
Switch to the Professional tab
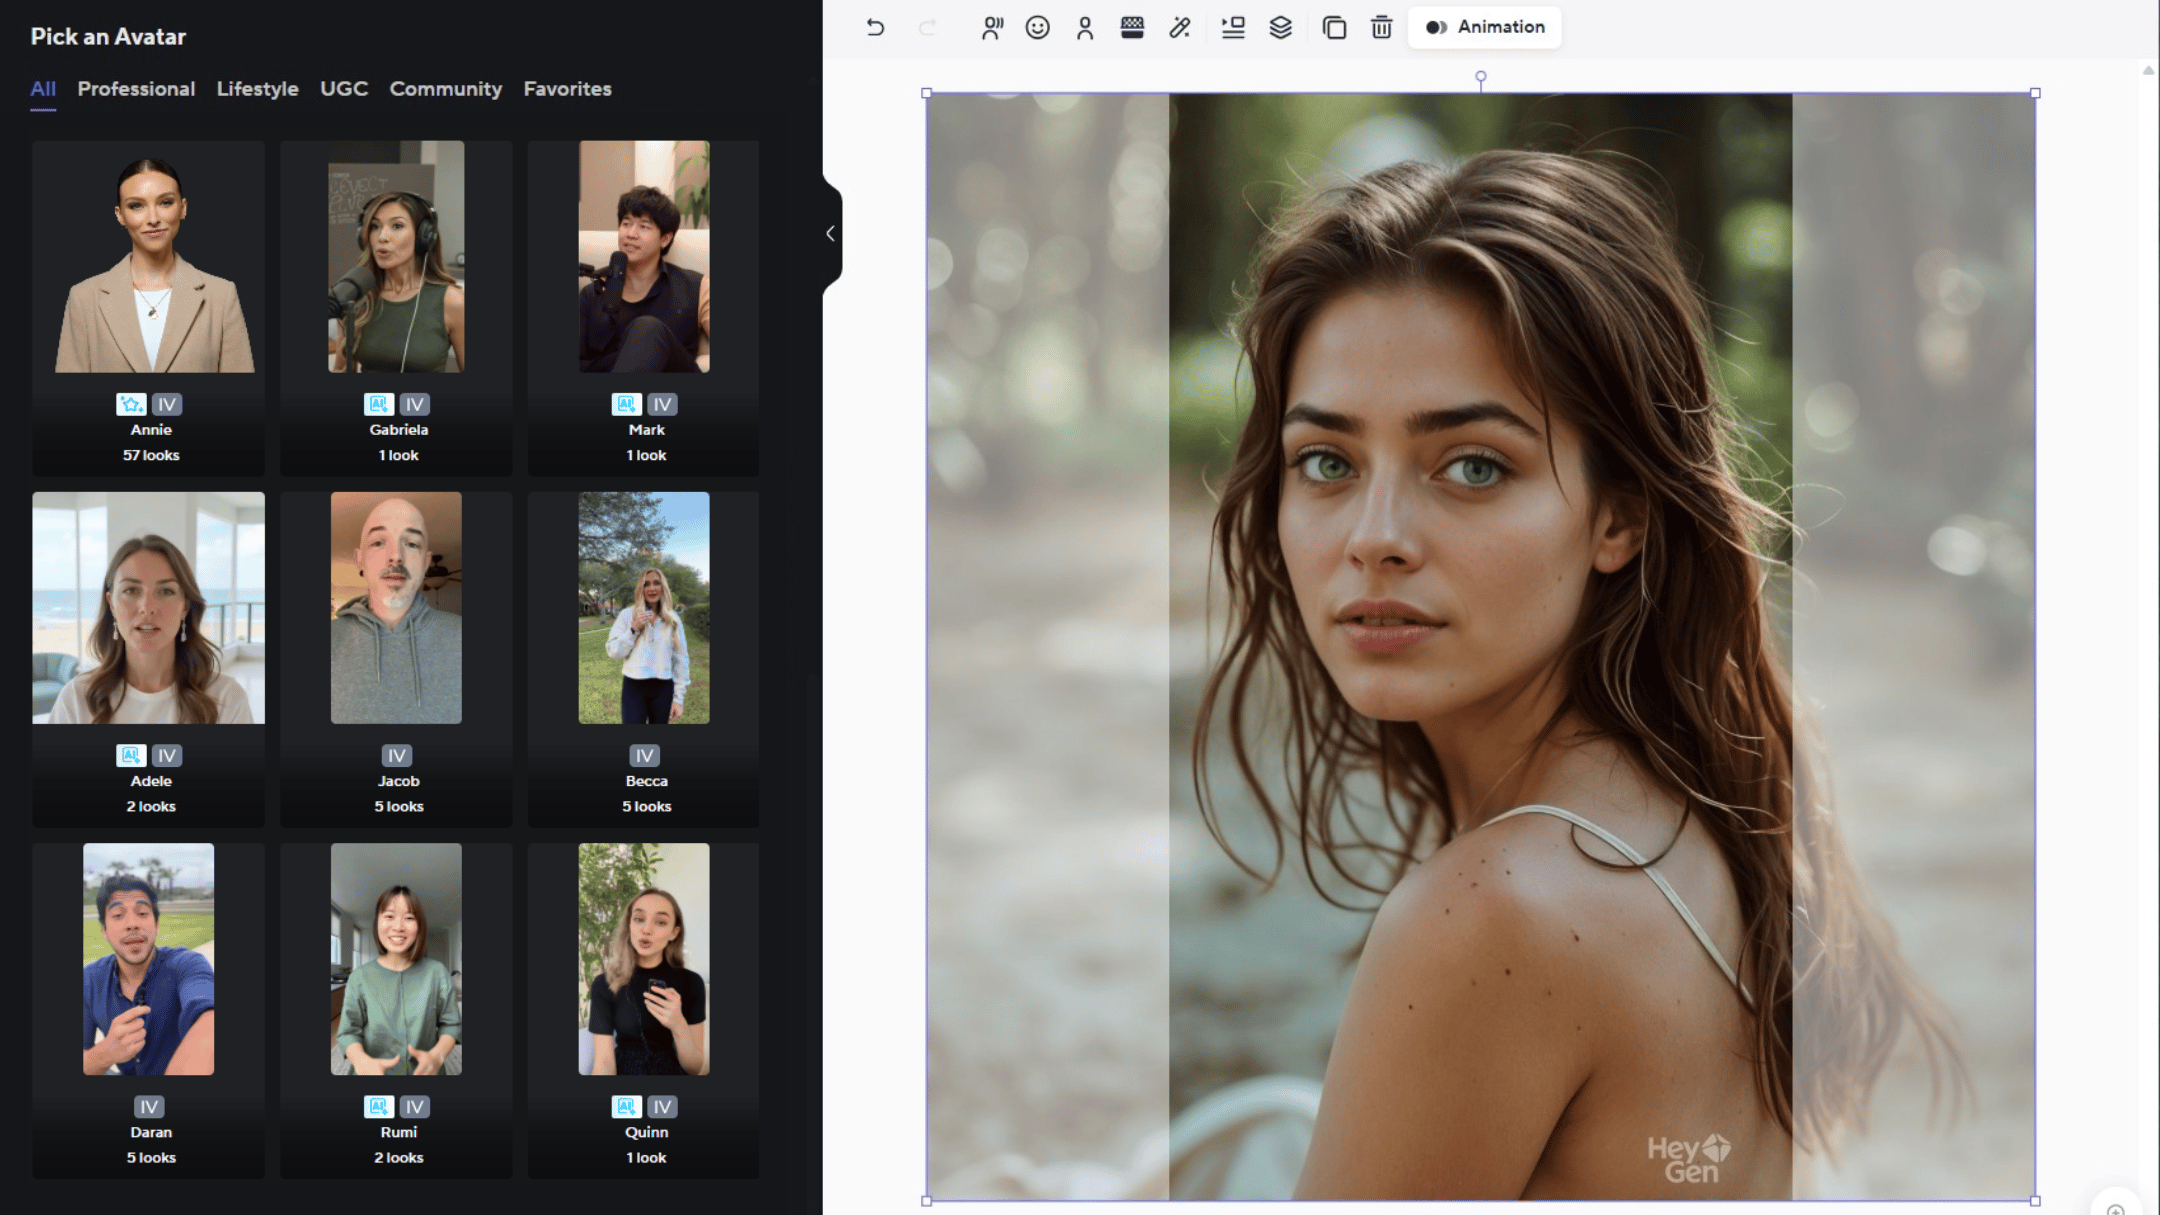137,89
